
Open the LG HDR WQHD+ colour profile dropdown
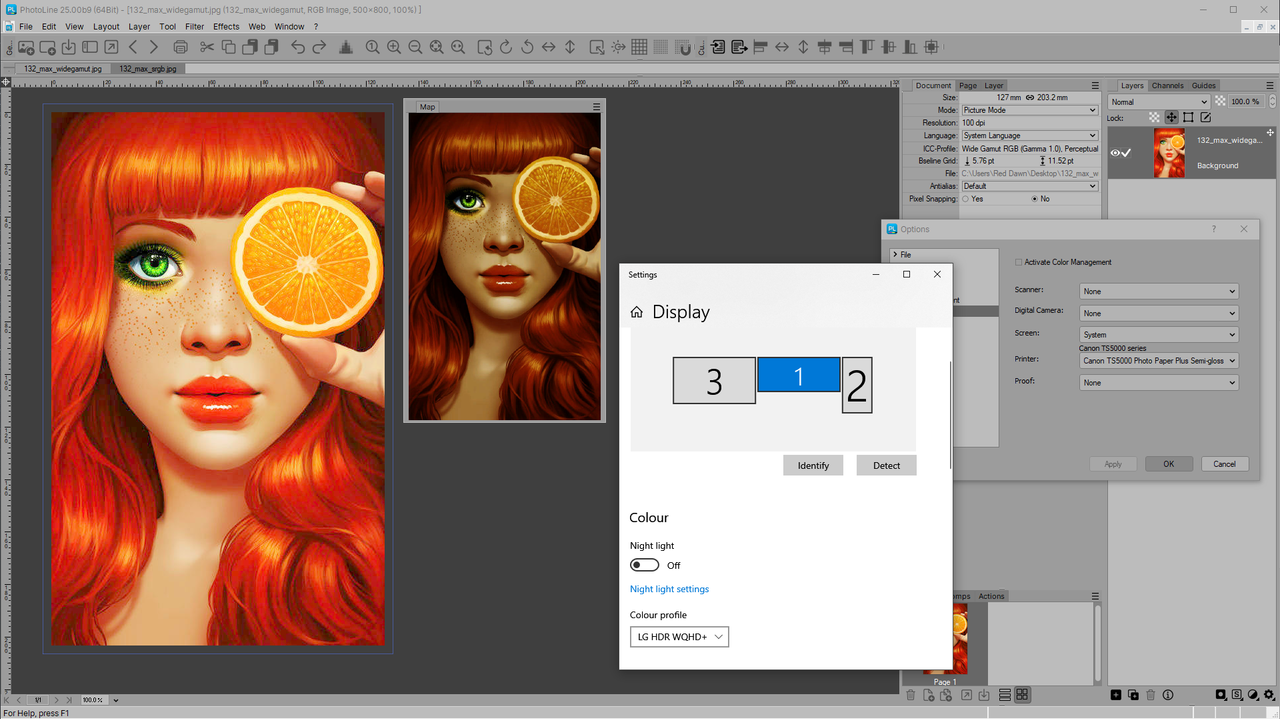tap(679, 636)
